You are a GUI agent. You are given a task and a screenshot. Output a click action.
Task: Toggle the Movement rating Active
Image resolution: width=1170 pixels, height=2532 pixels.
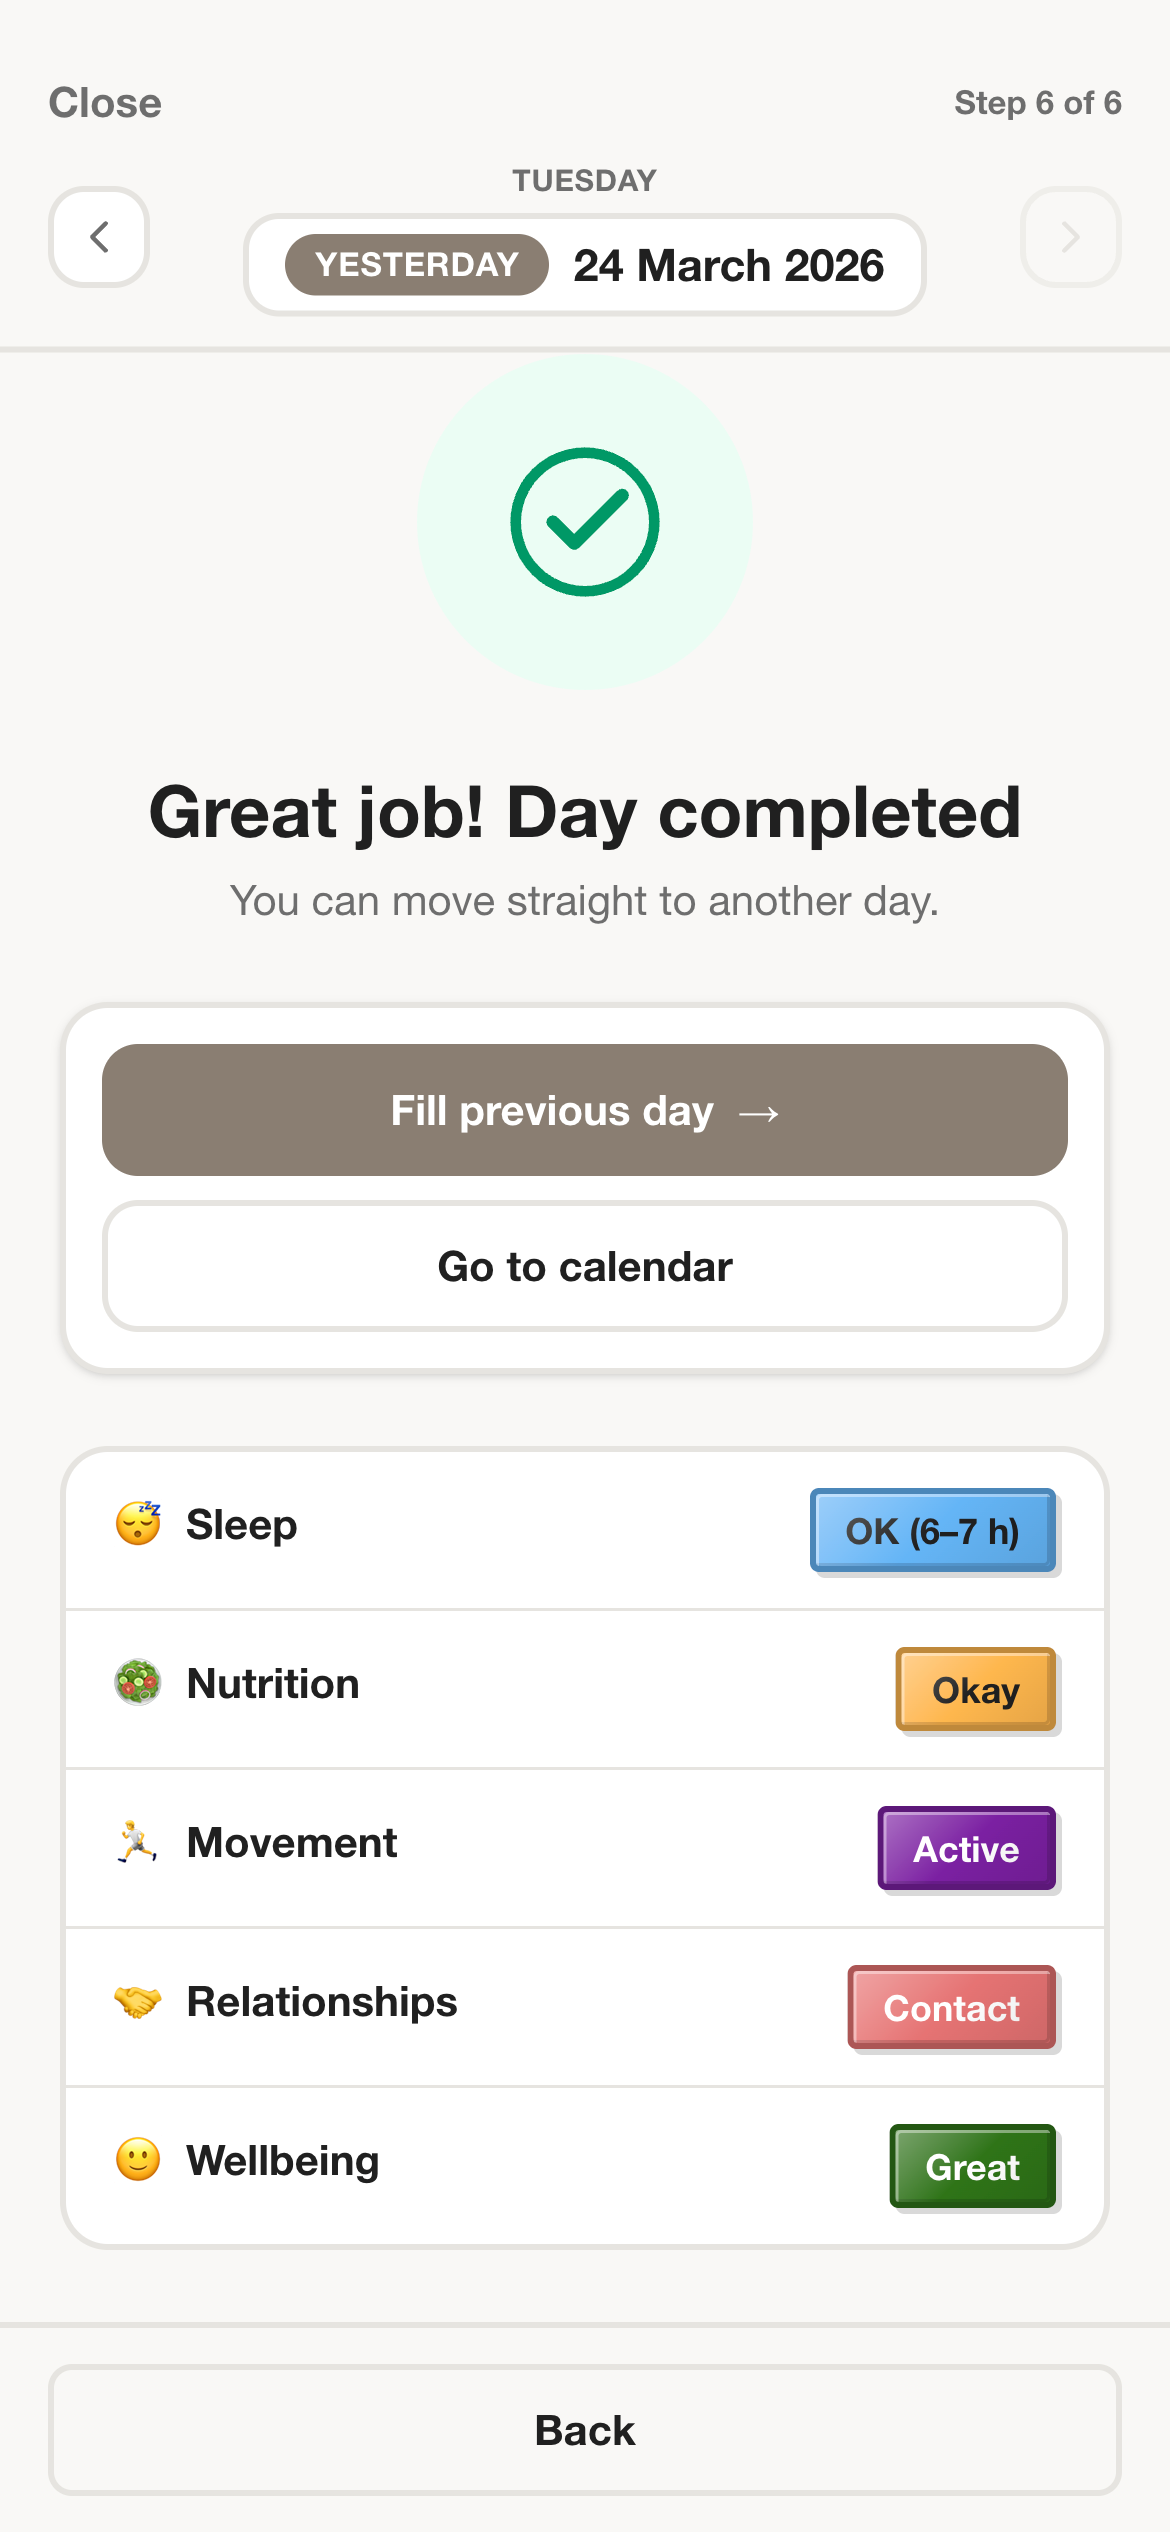[966, 1848]
